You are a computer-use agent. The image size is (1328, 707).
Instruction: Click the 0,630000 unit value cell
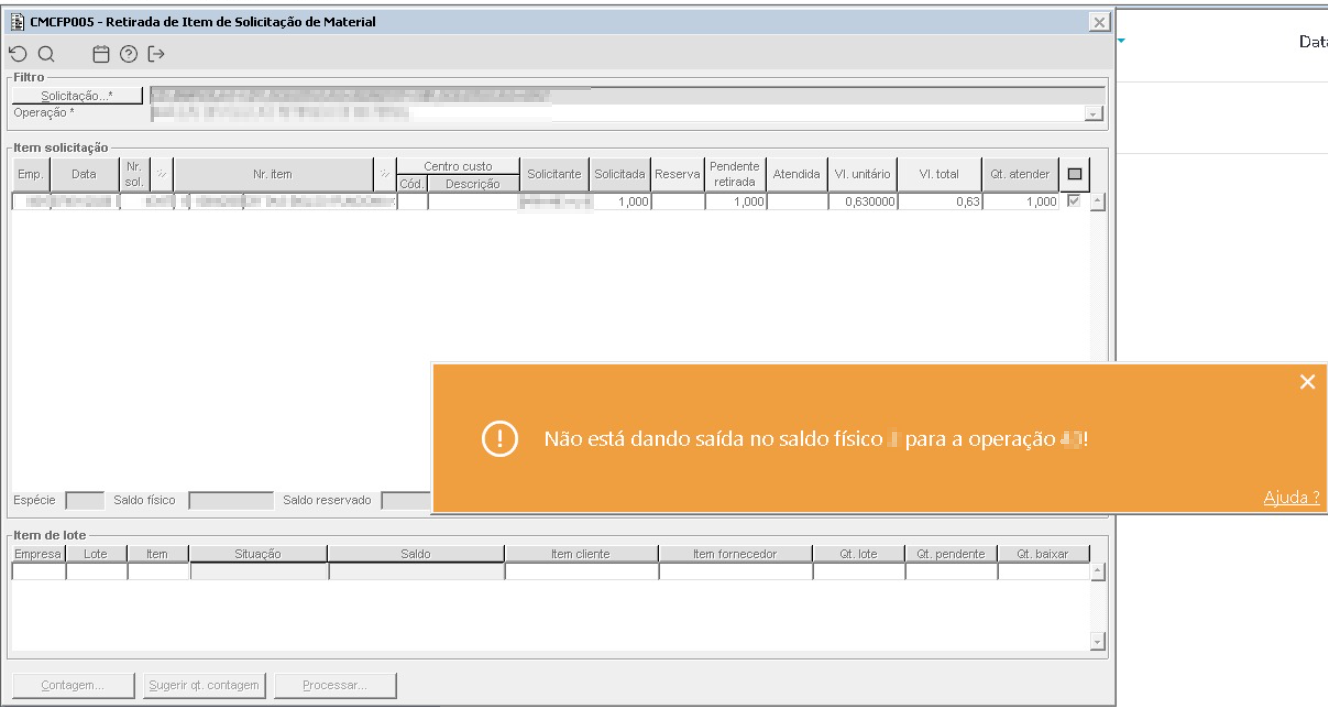862,201
